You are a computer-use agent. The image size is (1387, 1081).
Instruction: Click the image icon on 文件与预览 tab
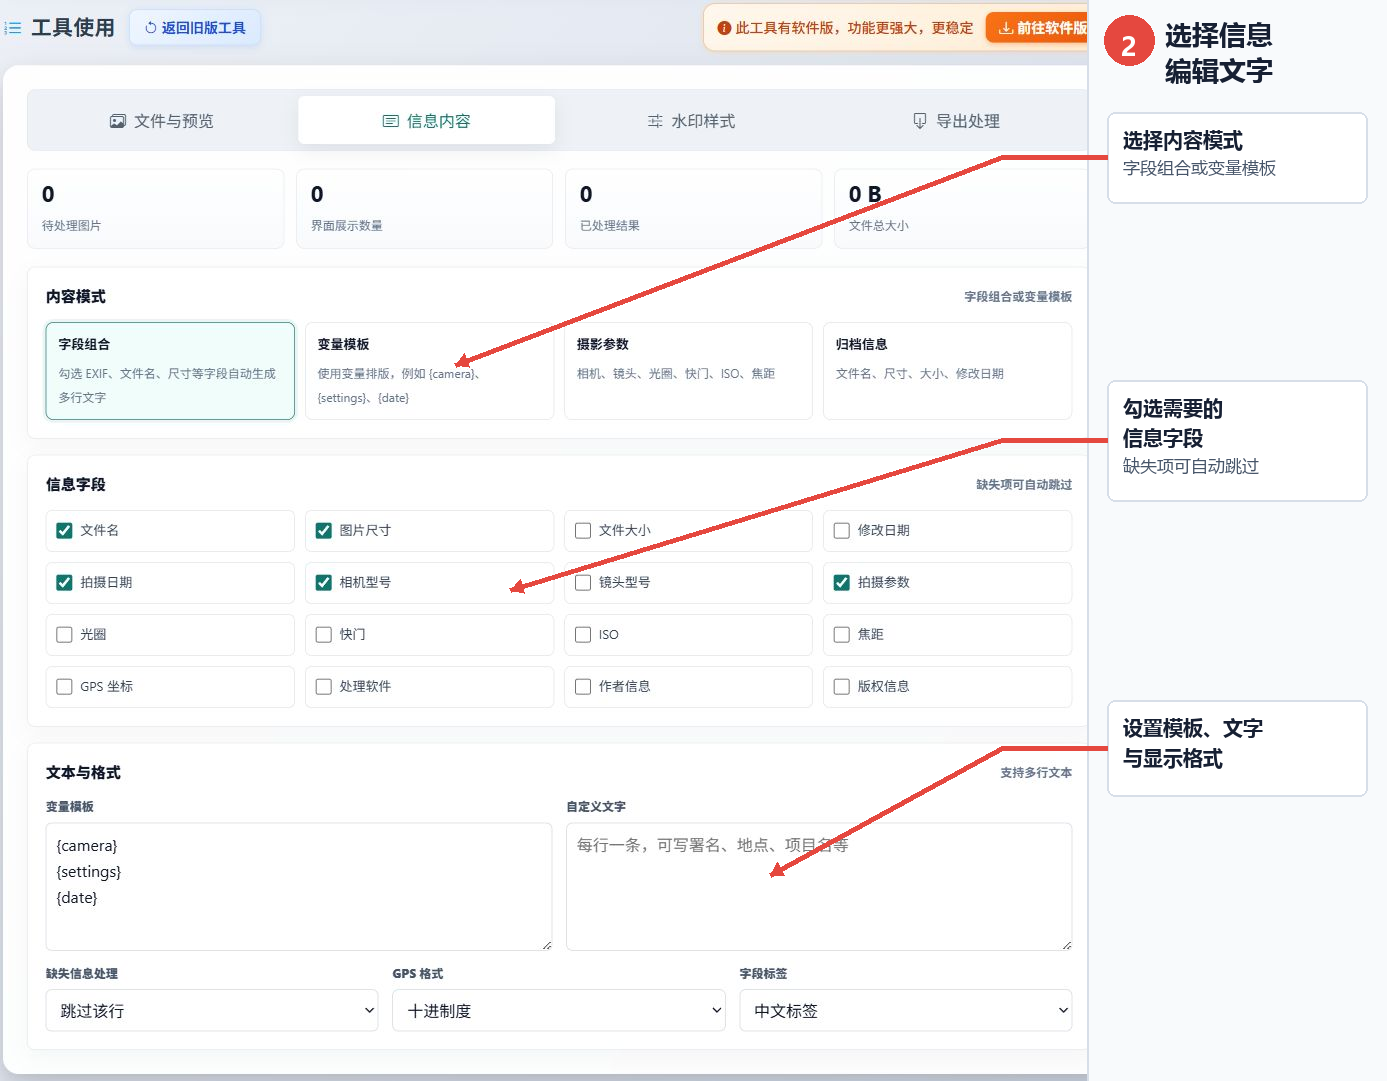pos(118,121)
